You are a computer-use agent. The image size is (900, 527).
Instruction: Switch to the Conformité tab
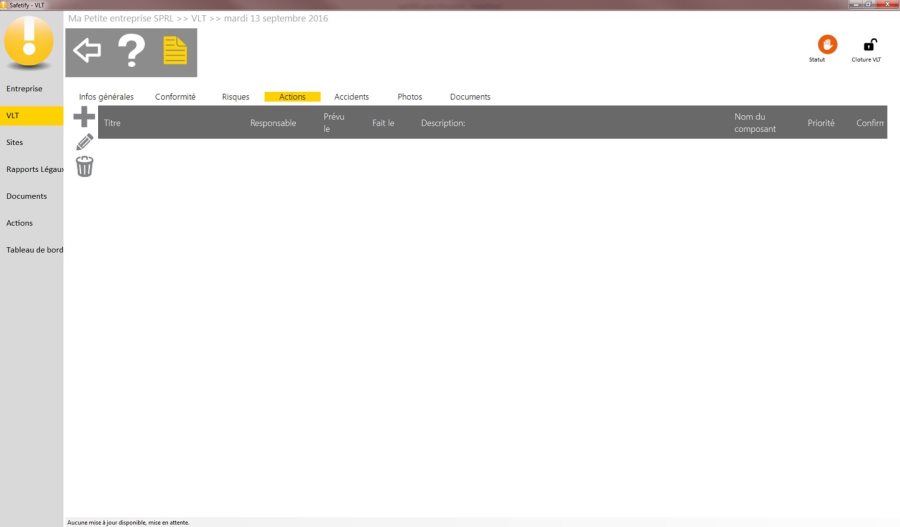175,97
